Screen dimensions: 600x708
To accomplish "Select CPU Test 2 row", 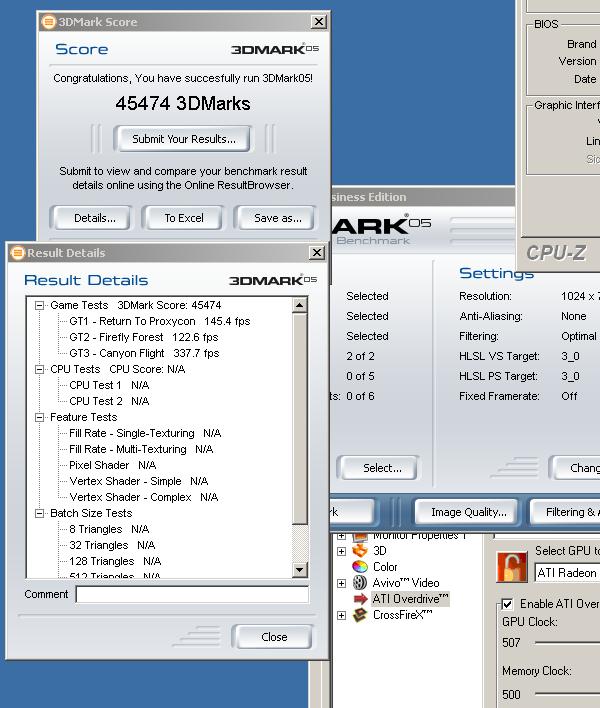I will pyautogui.click(x=109, y=401).
